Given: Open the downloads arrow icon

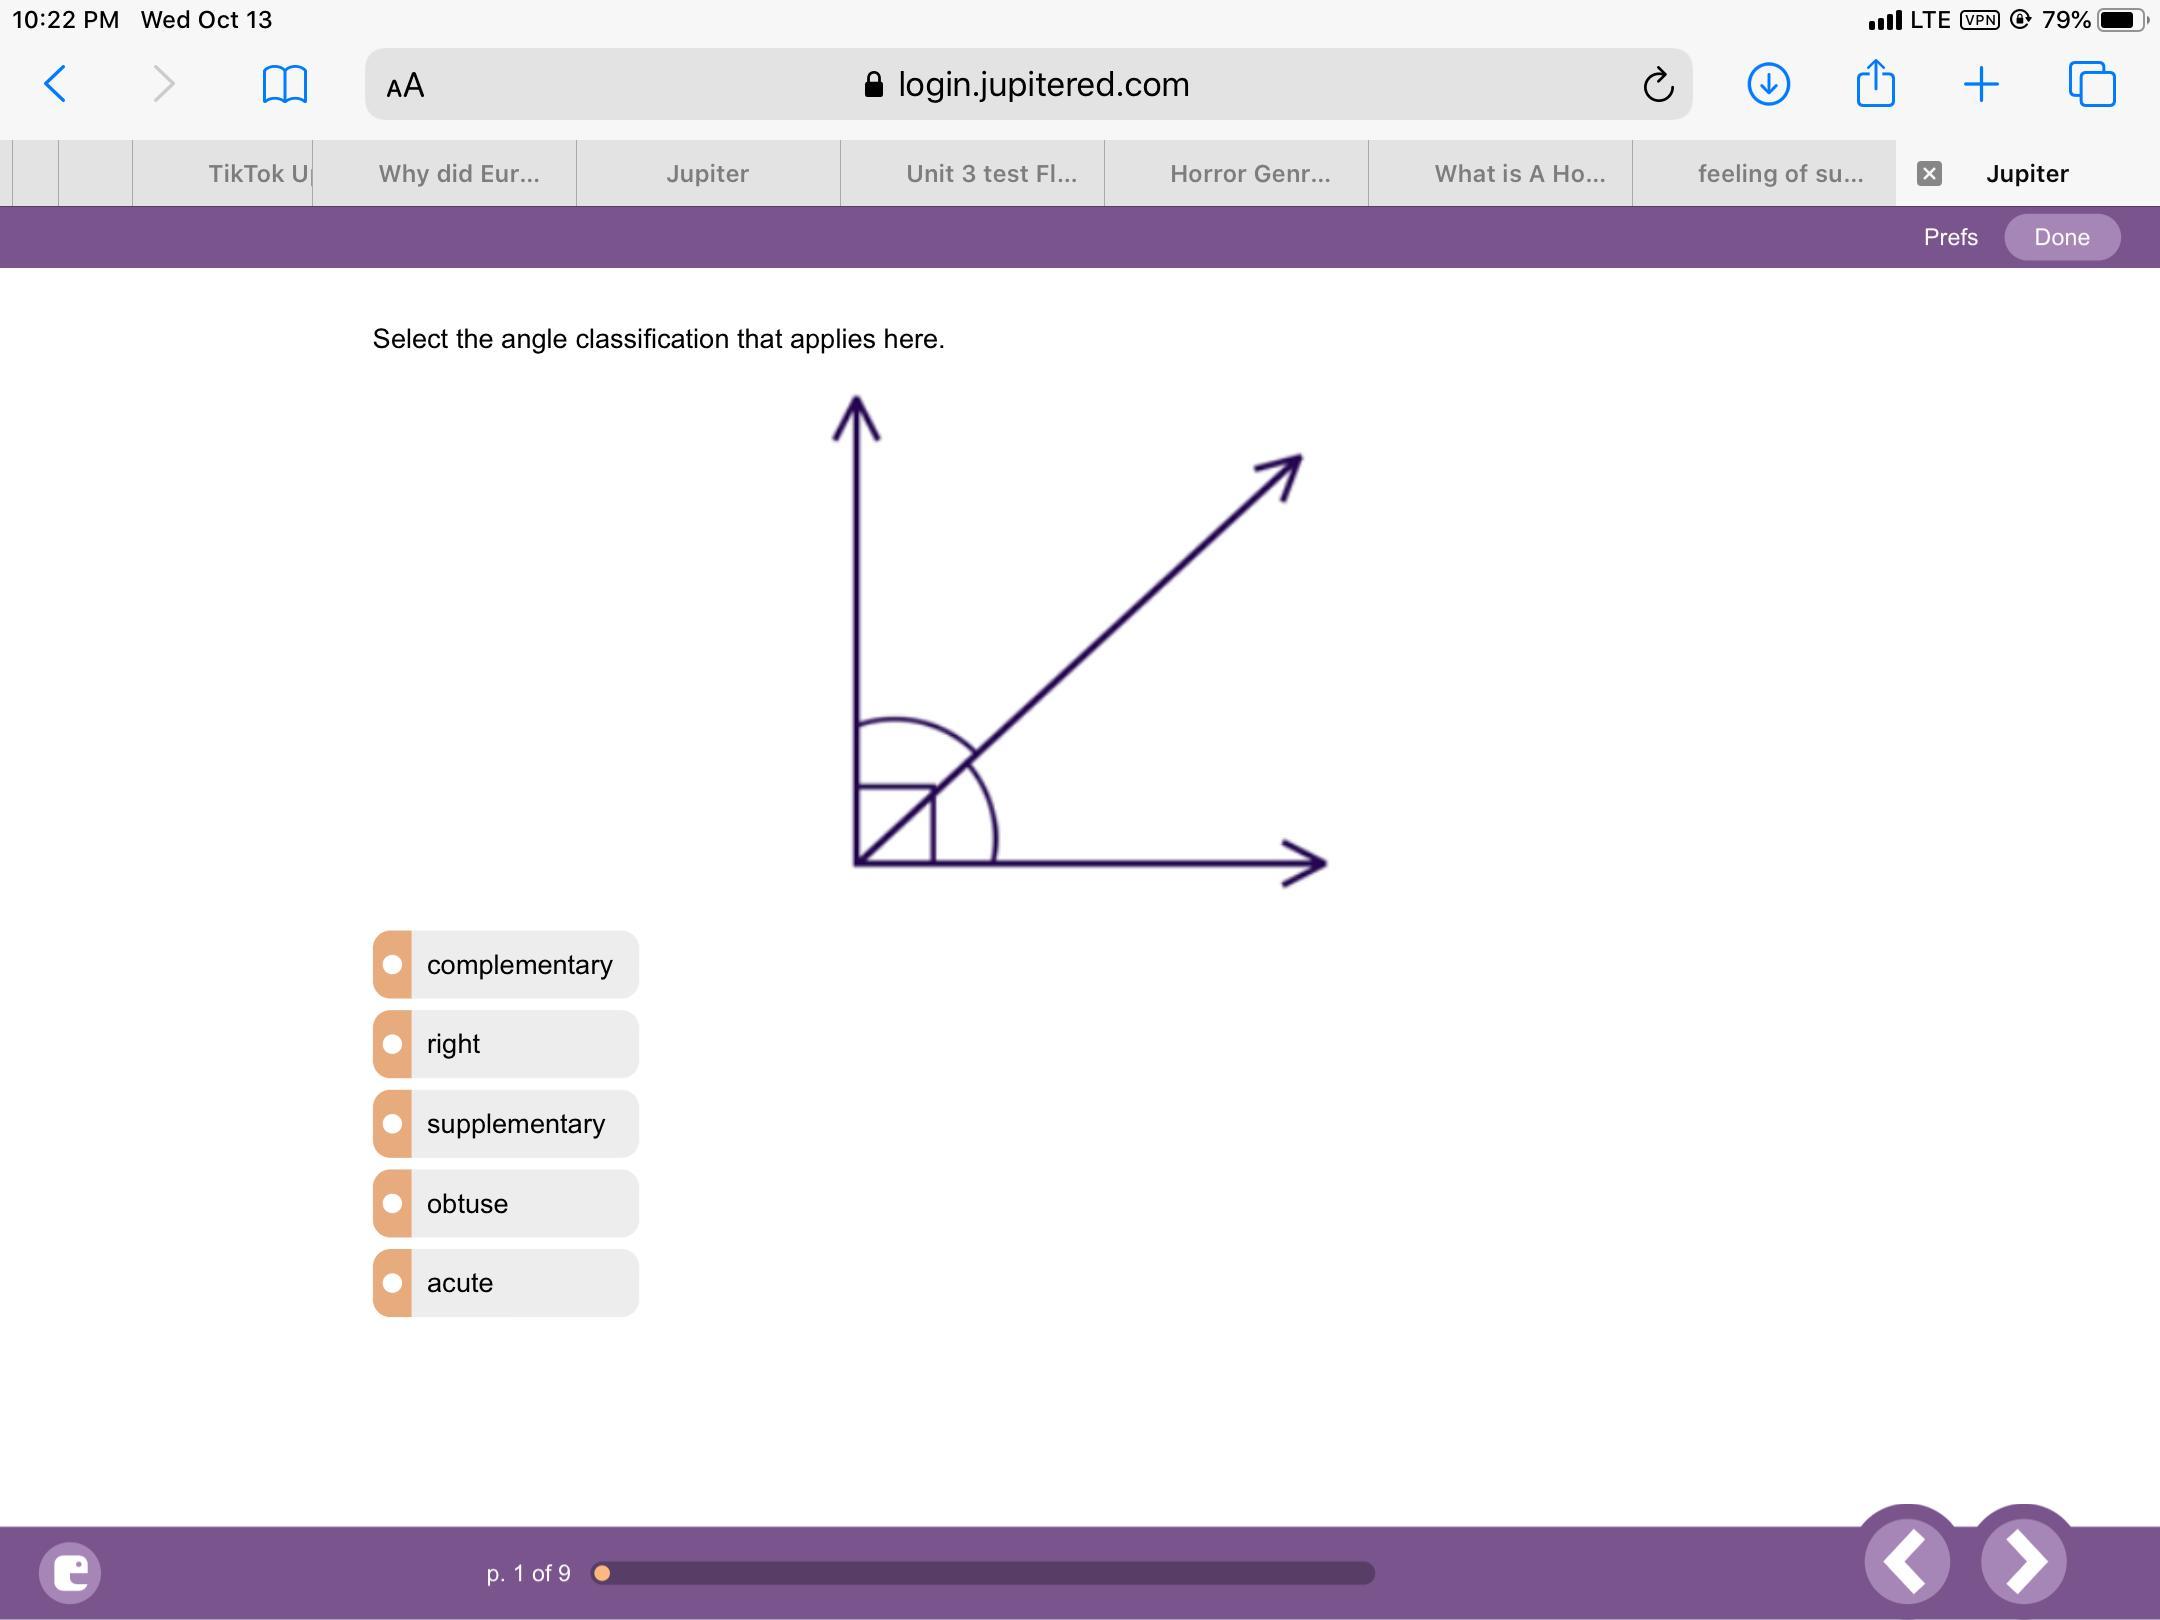Looking at the screenshot, I should [x=1768, y=84].
